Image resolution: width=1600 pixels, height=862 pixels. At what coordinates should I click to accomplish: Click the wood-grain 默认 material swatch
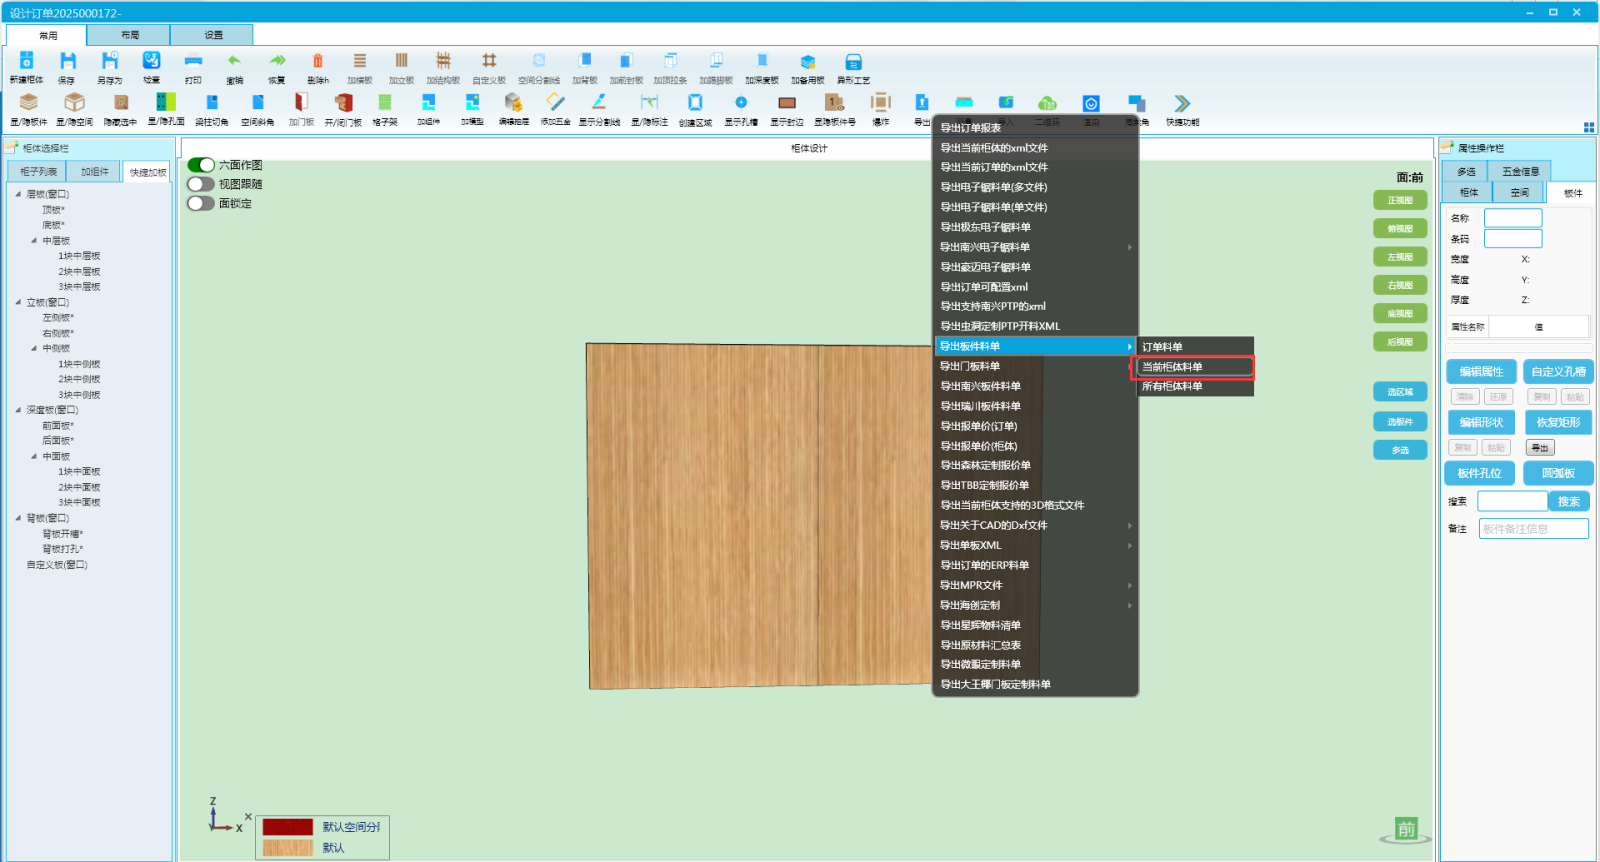tap(288, 847)
